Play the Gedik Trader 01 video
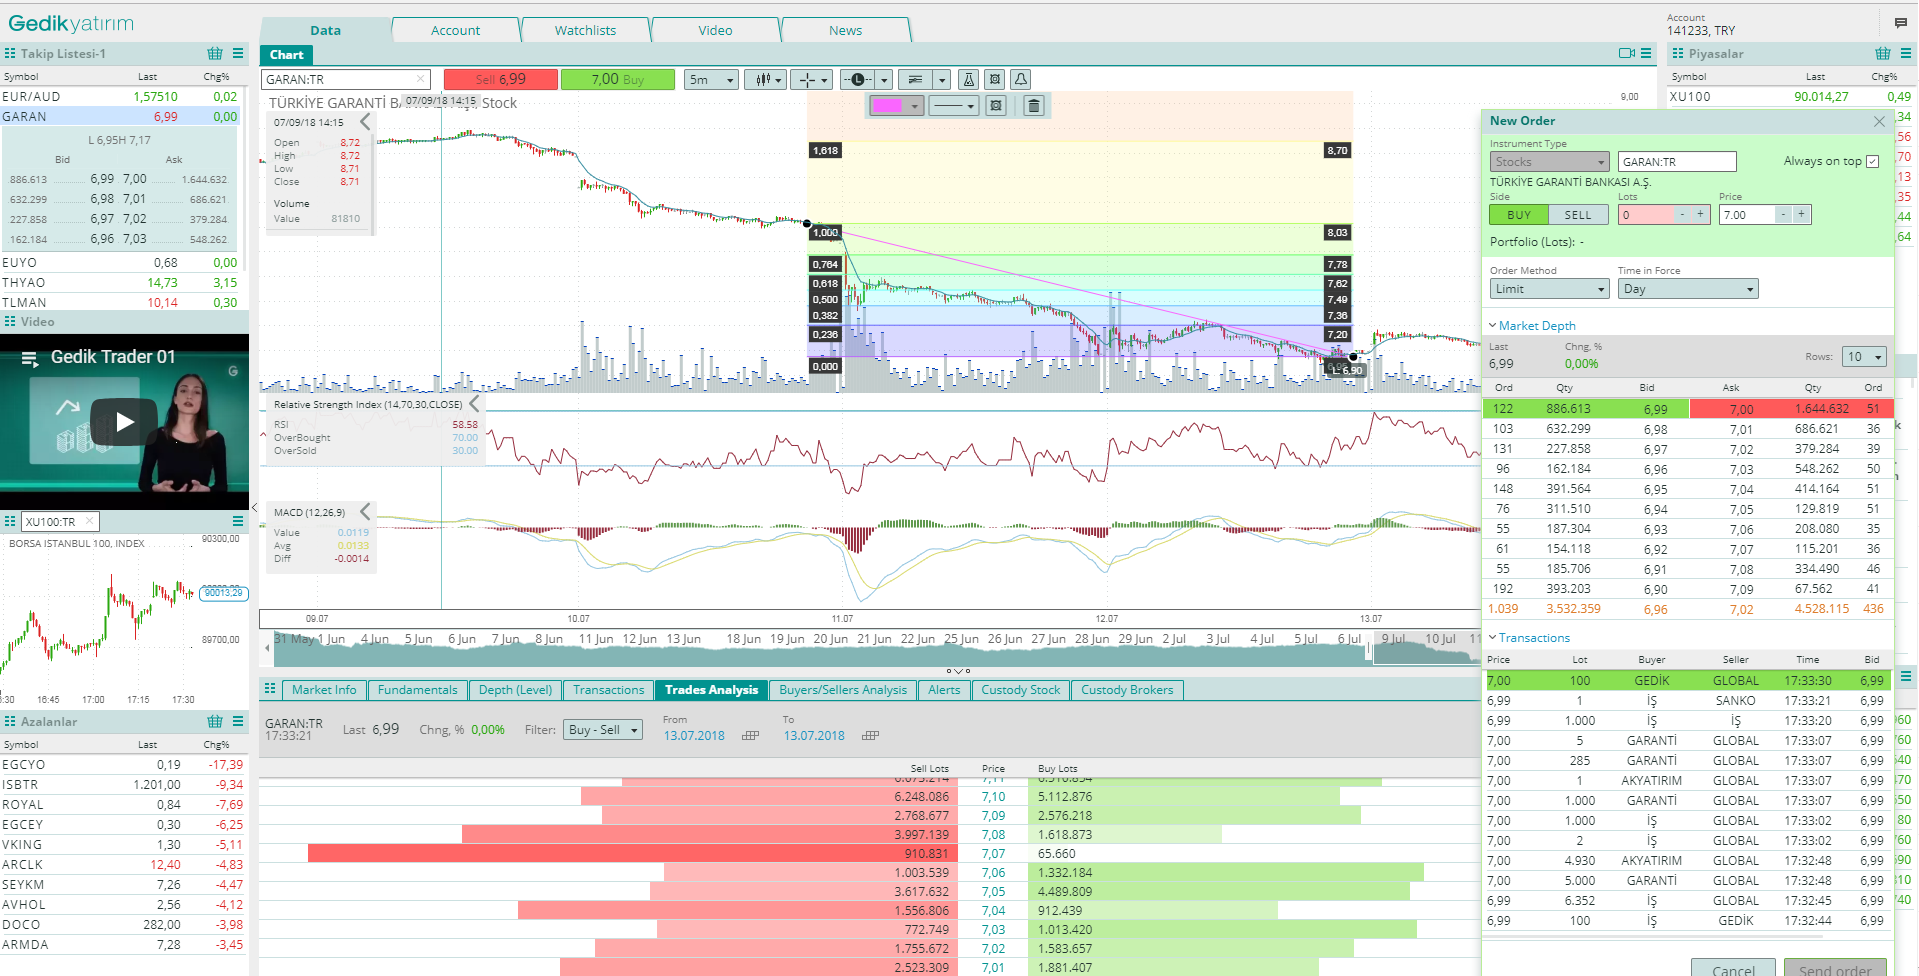Image resolution: width=1919 pixels, height=976 pixels. [x=124, y=422]
